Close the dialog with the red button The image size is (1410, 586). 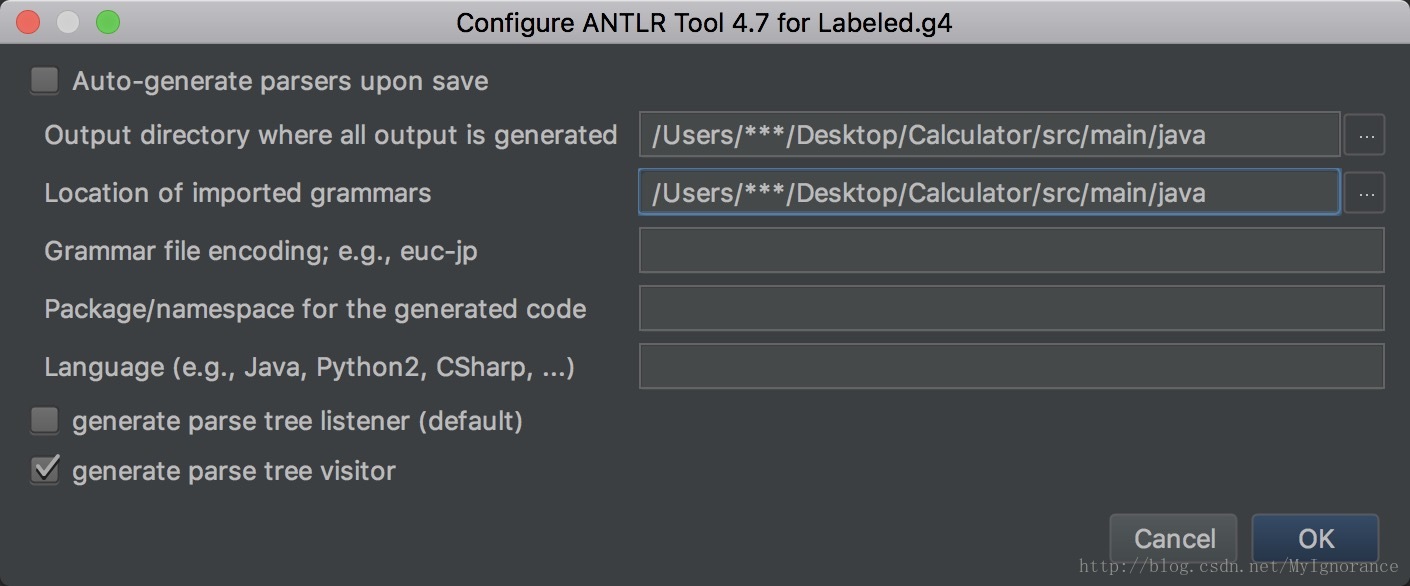coord(28,22)
